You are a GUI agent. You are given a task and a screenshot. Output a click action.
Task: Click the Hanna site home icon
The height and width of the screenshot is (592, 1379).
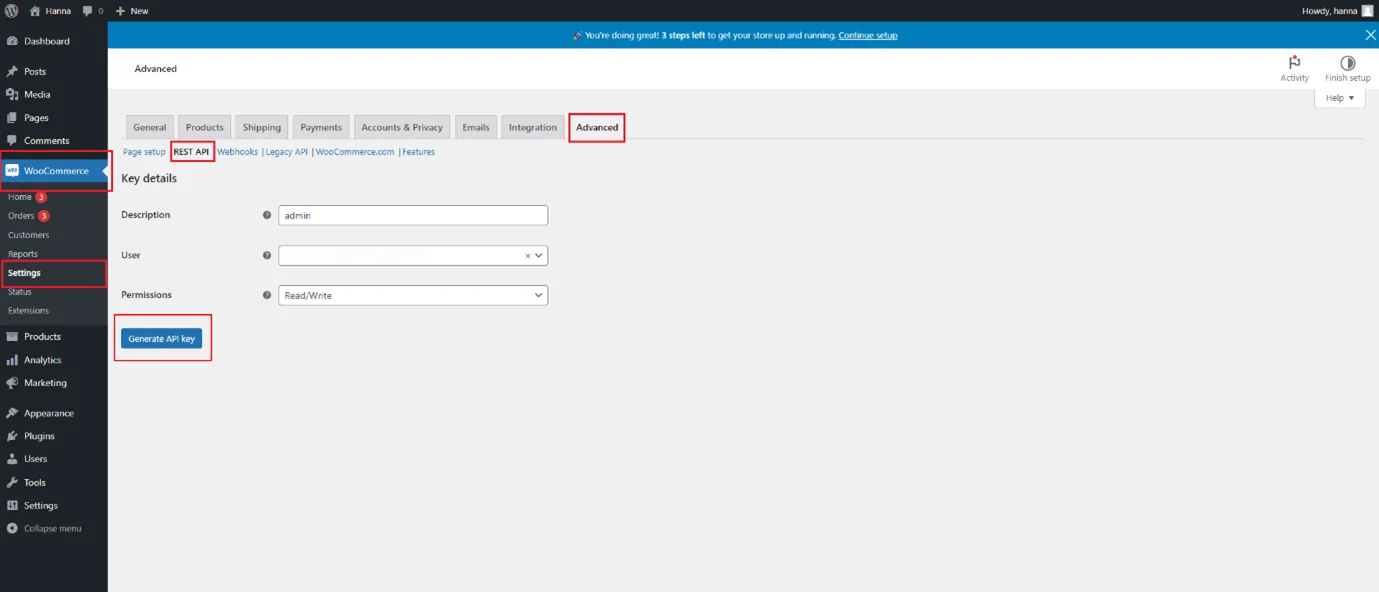click(x=35, y=10)
